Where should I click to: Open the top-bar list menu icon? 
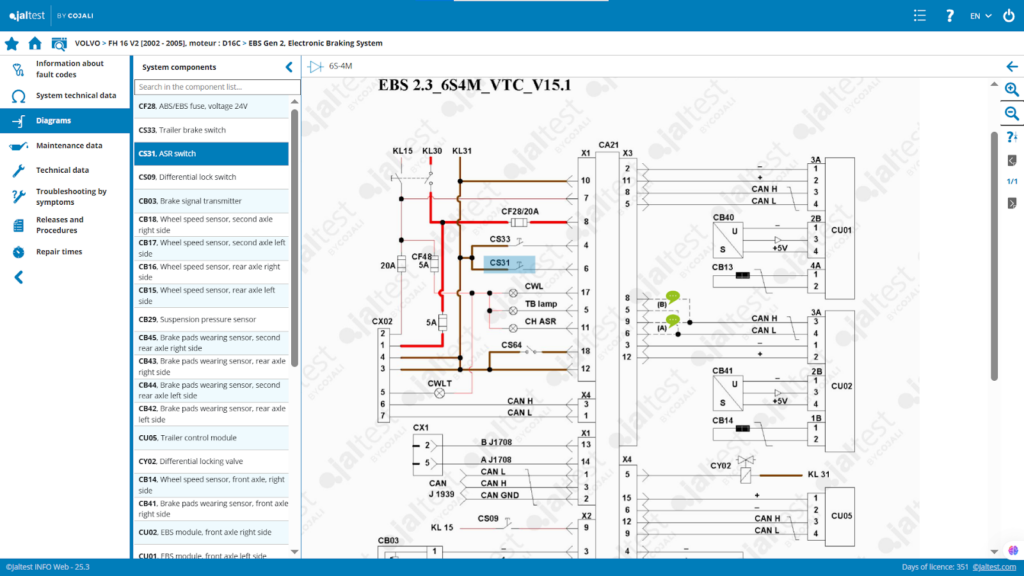[920, 15]
